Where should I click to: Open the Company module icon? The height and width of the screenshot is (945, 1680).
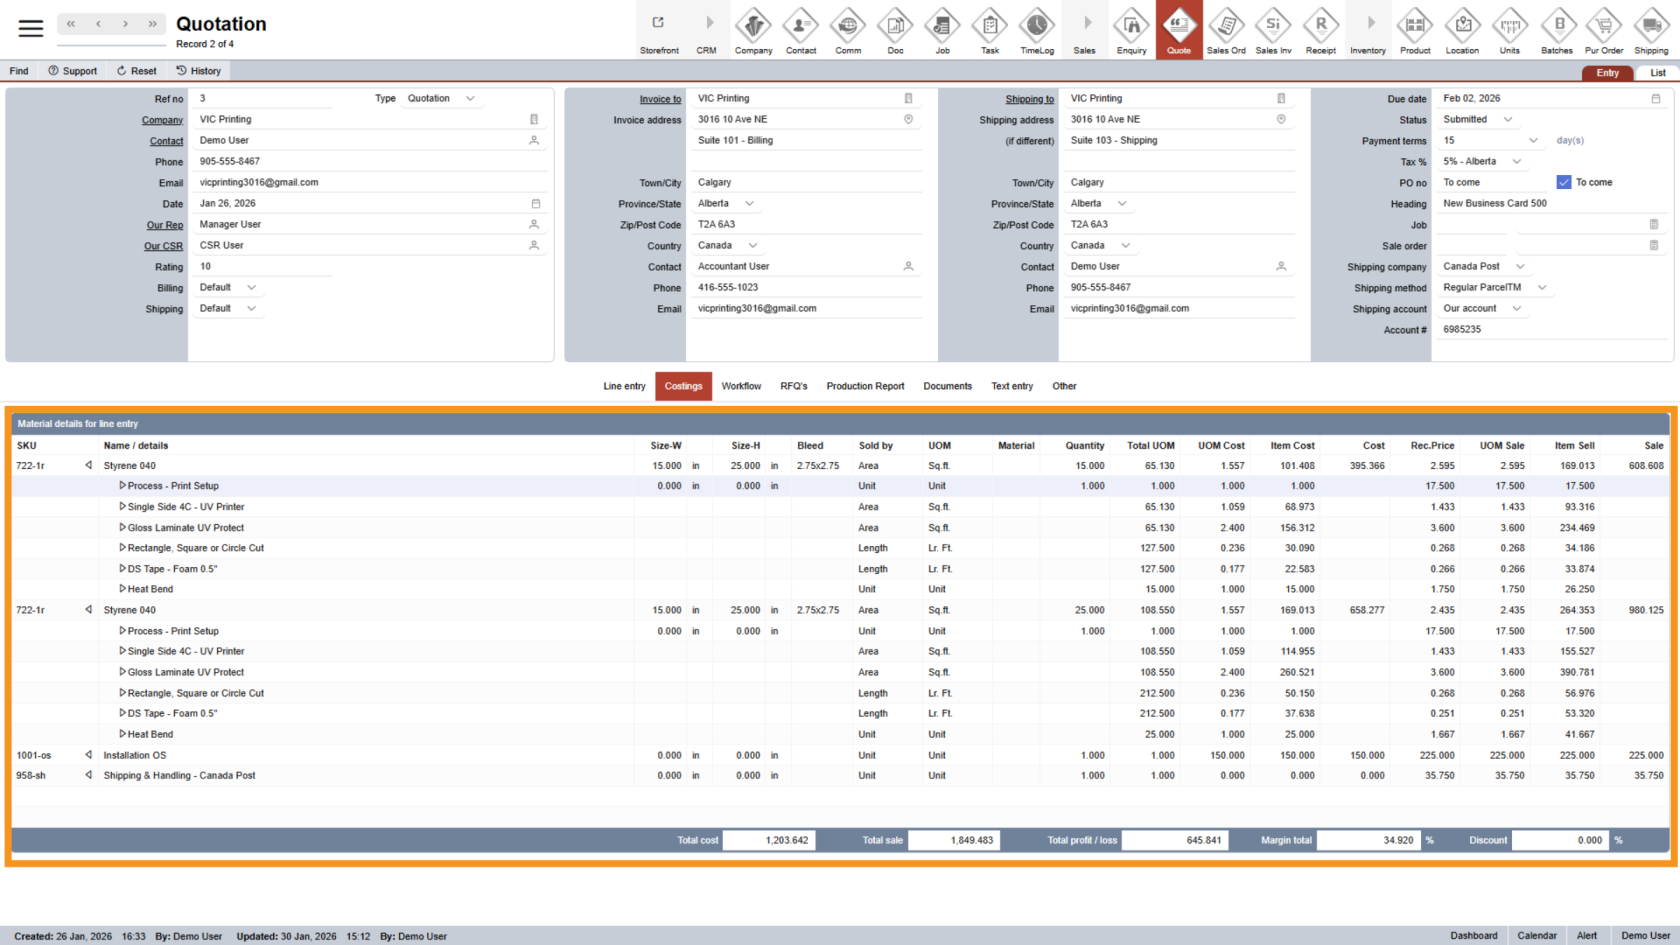tap(753, 29)
